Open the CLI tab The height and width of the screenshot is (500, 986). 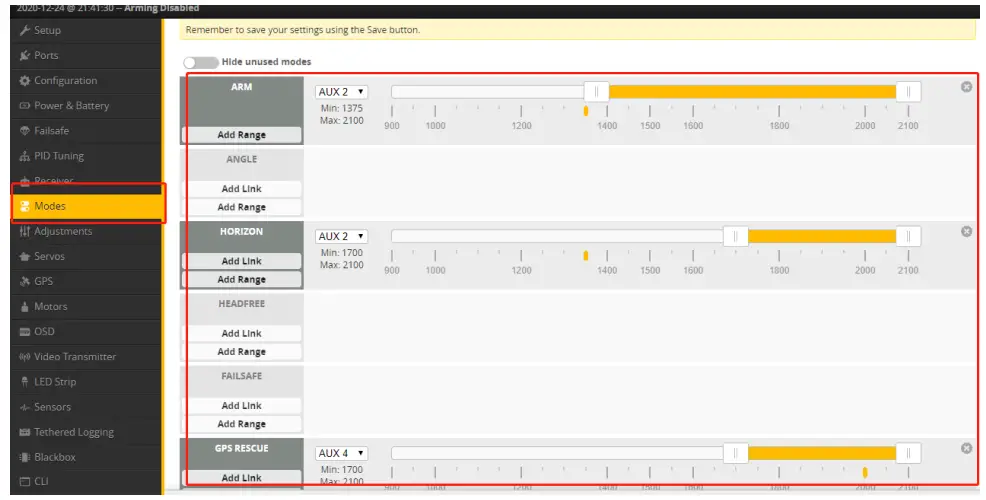[86, 482]
